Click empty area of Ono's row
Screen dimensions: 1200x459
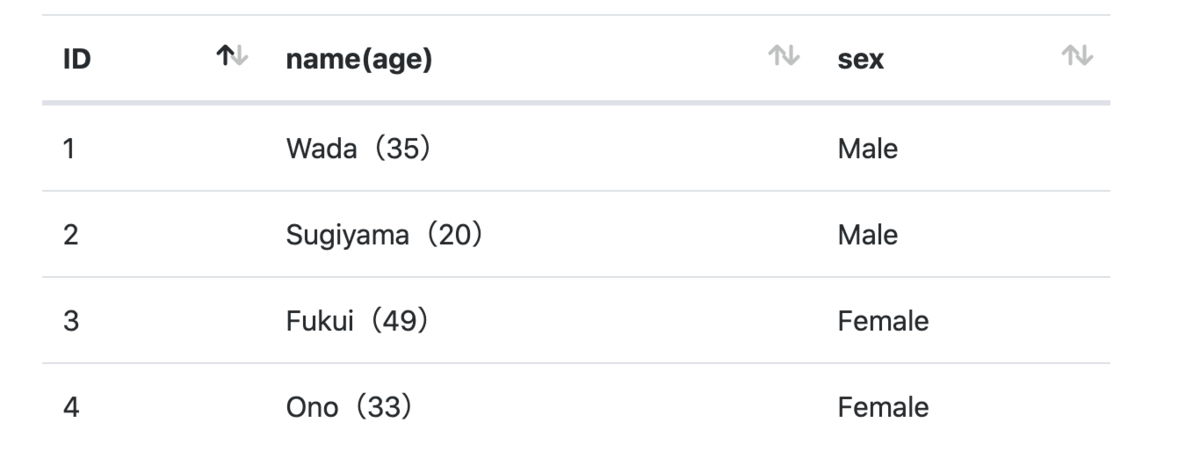620,407
